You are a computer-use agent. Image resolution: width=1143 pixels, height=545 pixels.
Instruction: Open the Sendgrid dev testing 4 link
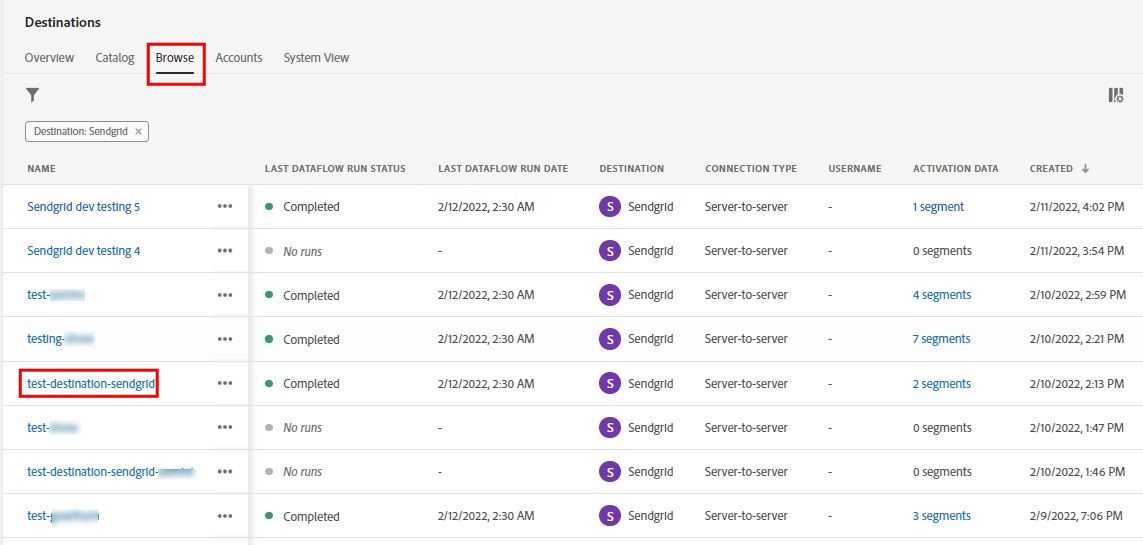(x=84, y=251)
